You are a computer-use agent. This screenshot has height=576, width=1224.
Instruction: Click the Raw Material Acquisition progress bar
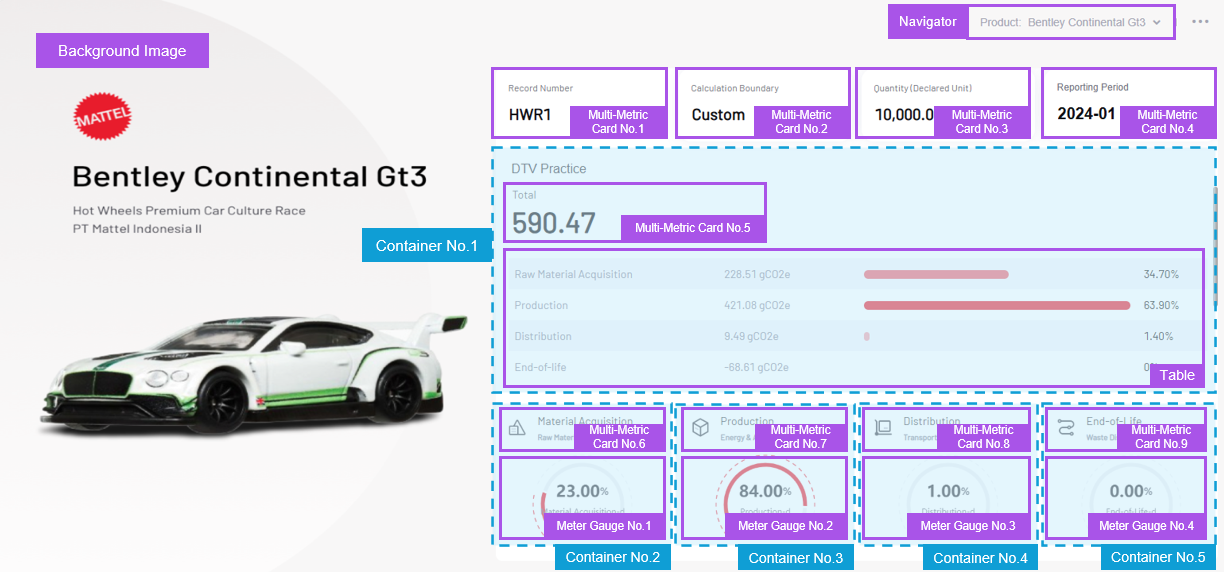(x=936, y=274)
